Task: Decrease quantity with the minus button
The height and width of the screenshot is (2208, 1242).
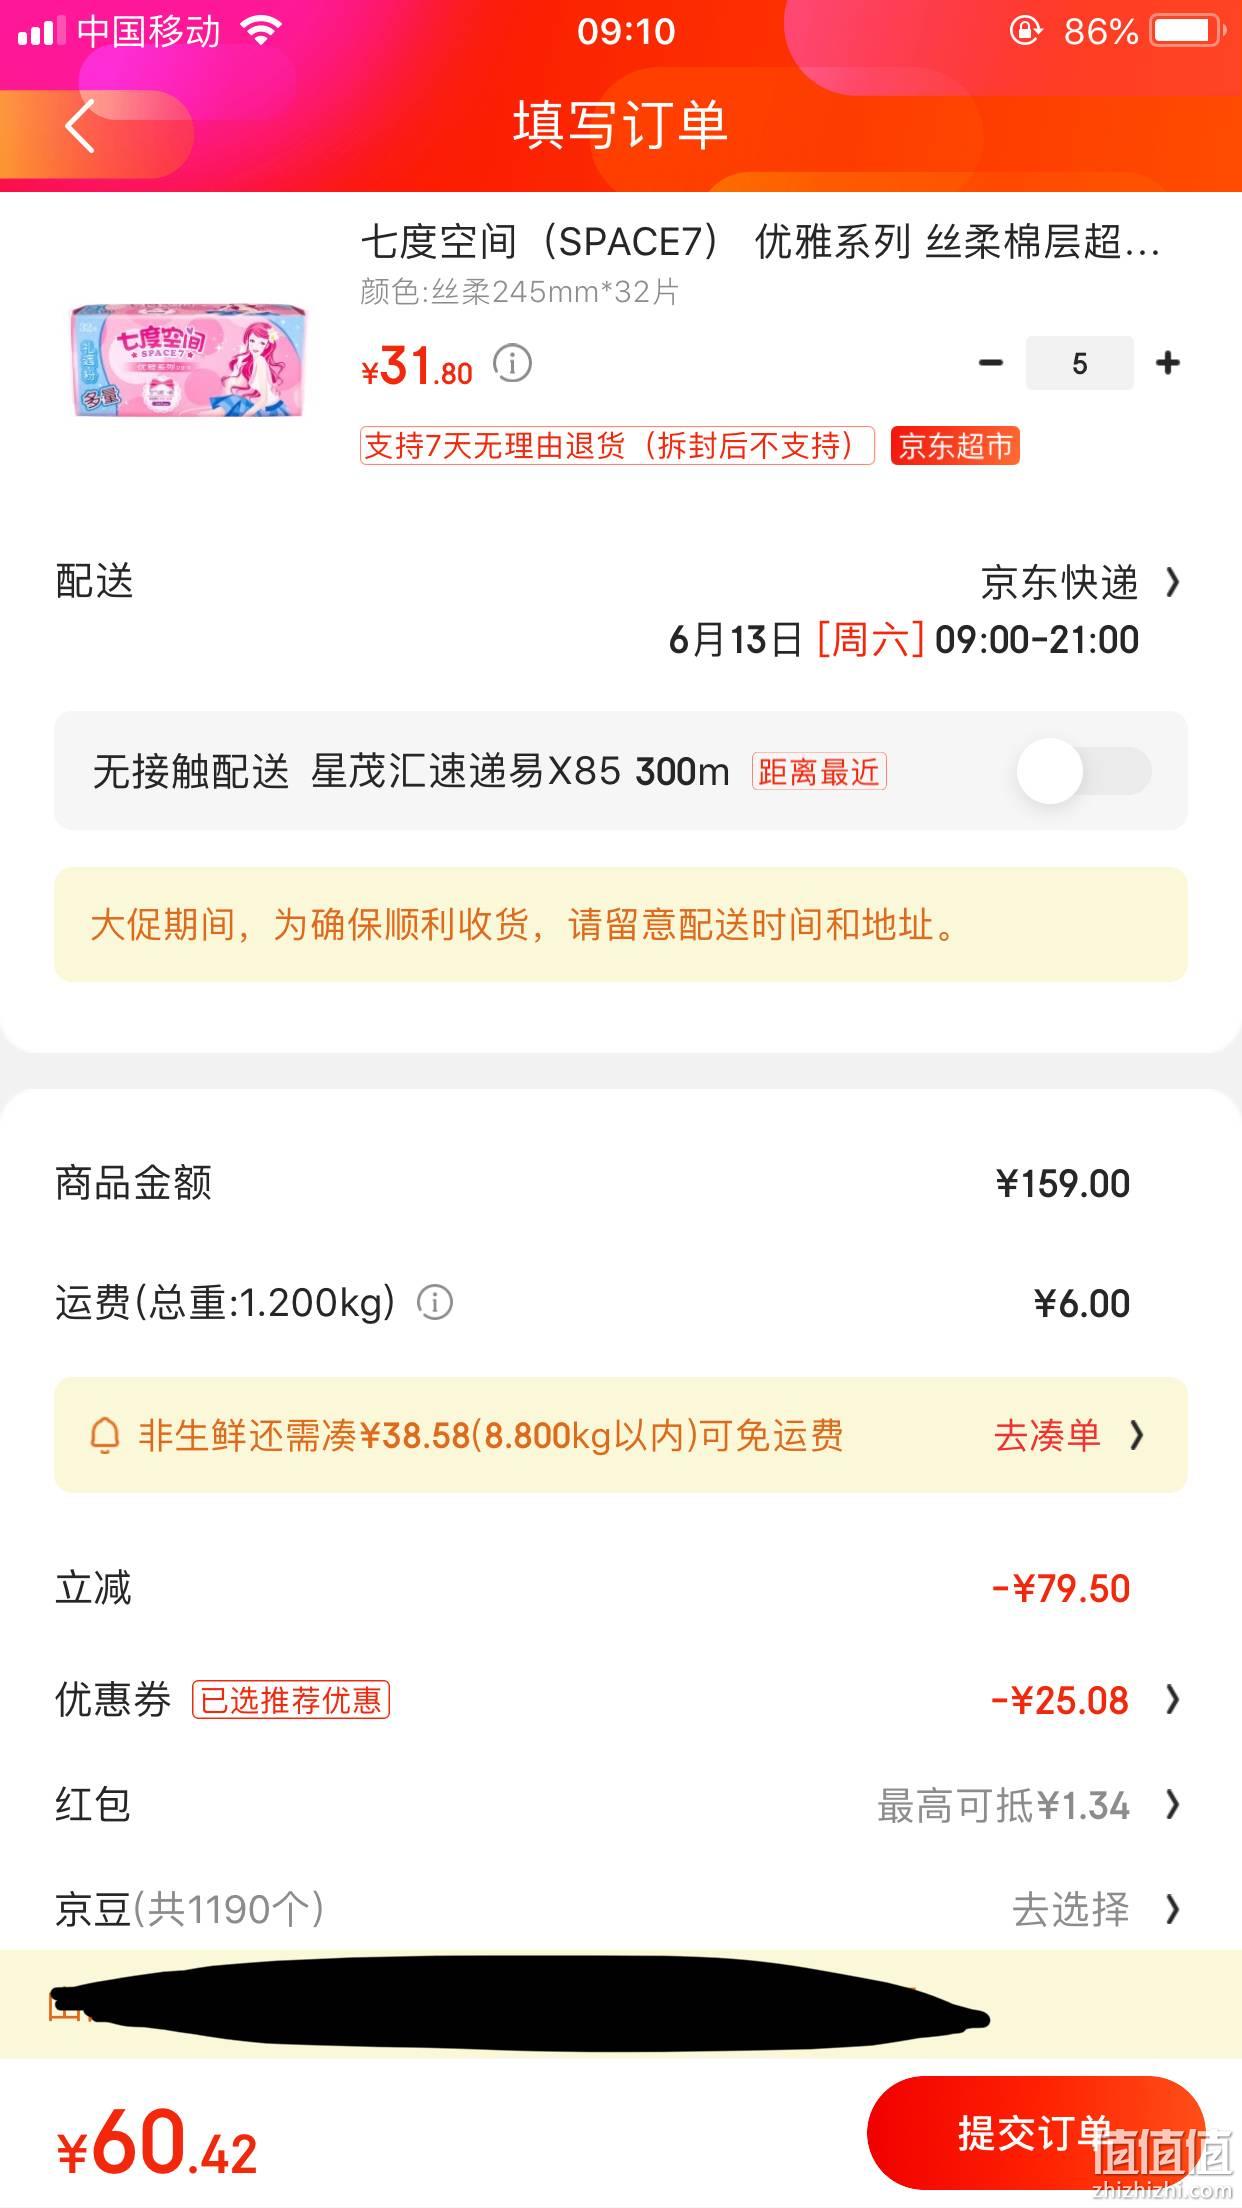Action: (990, 363)
